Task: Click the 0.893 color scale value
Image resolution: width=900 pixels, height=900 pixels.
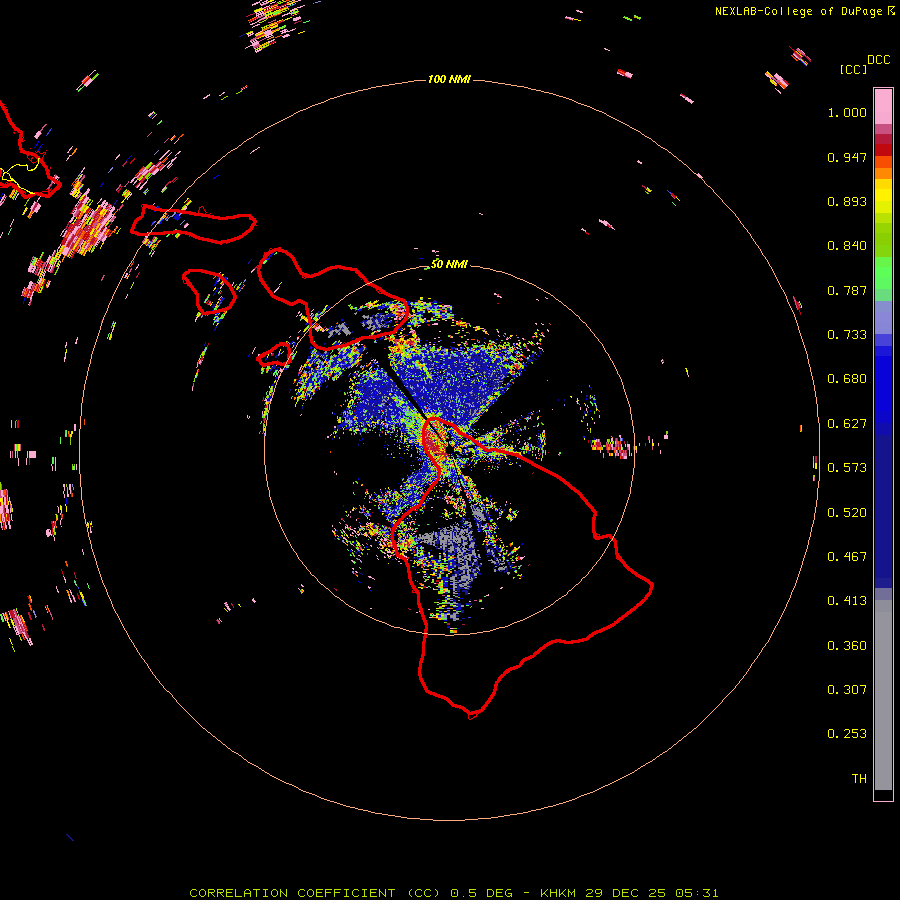Action: [847, 201]
